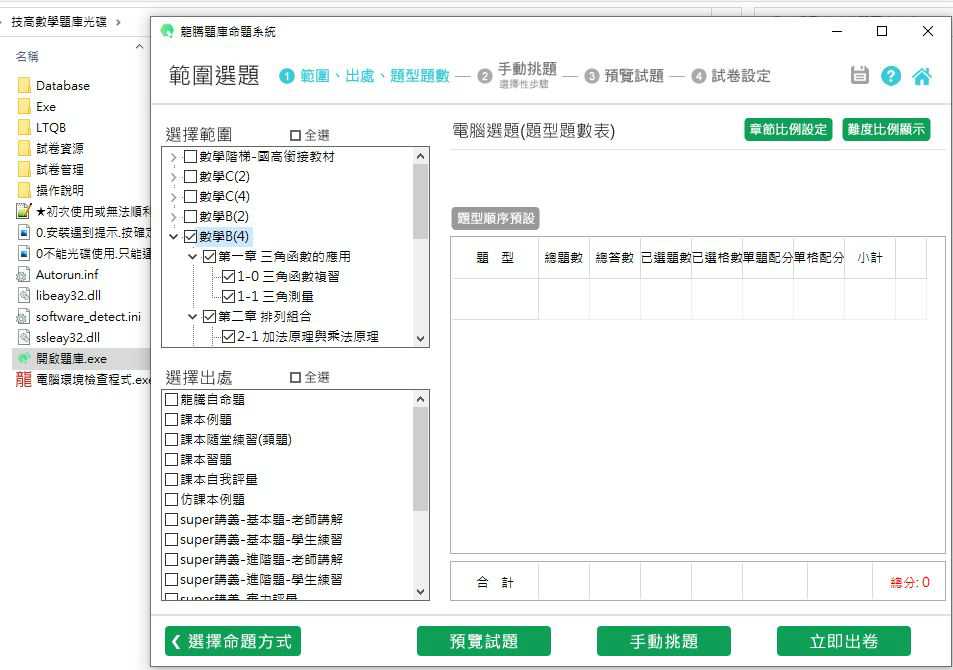Click 技高數學題庫光碟 breadcrumb in explorer
Image resolution: width=953 pixels, height=670 pixels.
click(x=59, y=22)
